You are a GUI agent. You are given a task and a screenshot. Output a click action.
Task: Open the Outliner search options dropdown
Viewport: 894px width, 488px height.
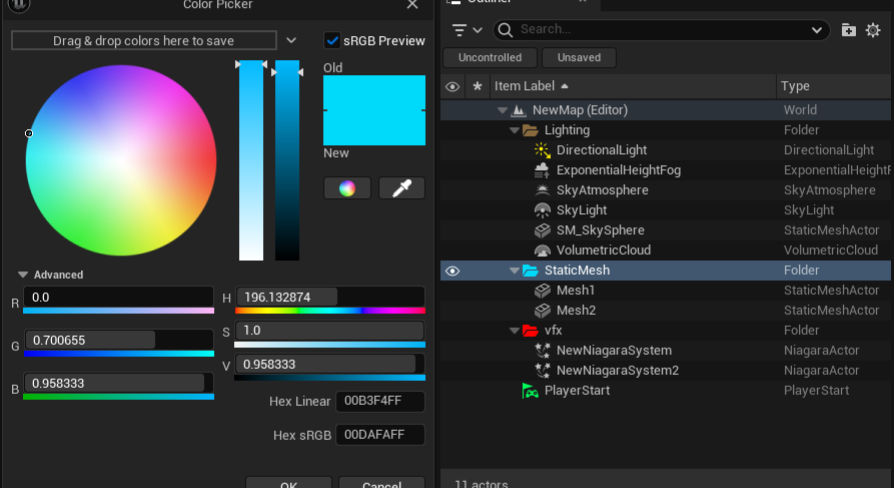816,30
